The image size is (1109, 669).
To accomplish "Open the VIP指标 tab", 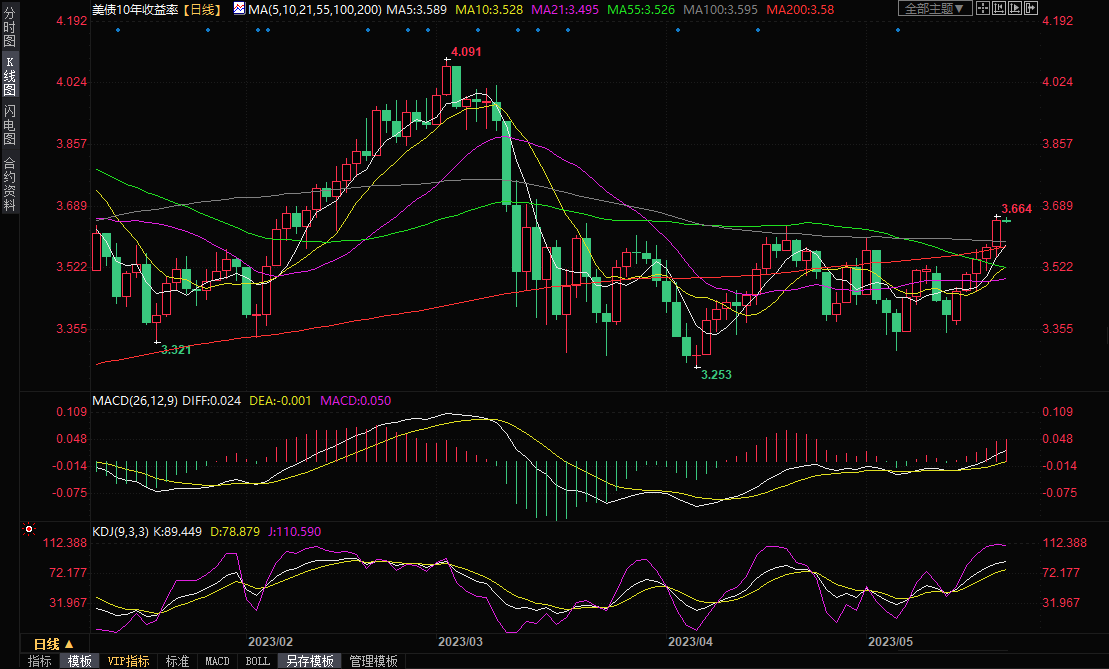I will [x=128, y=661].
